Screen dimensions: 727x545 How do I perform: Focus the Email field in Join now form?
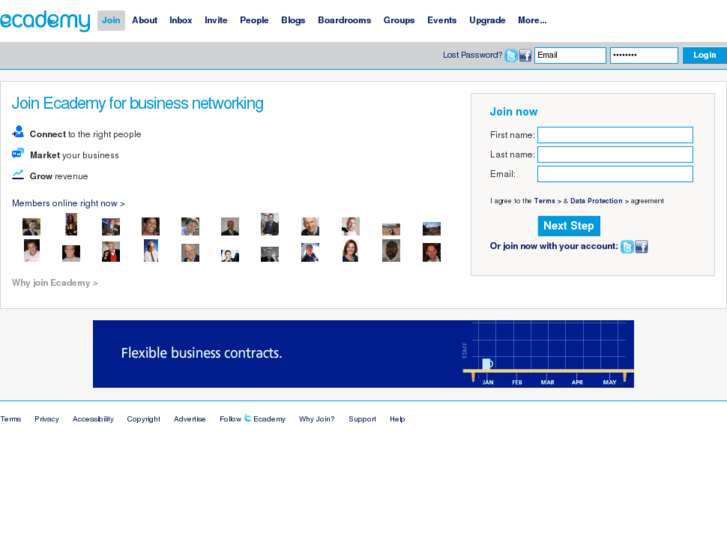(x=615, y=174)
